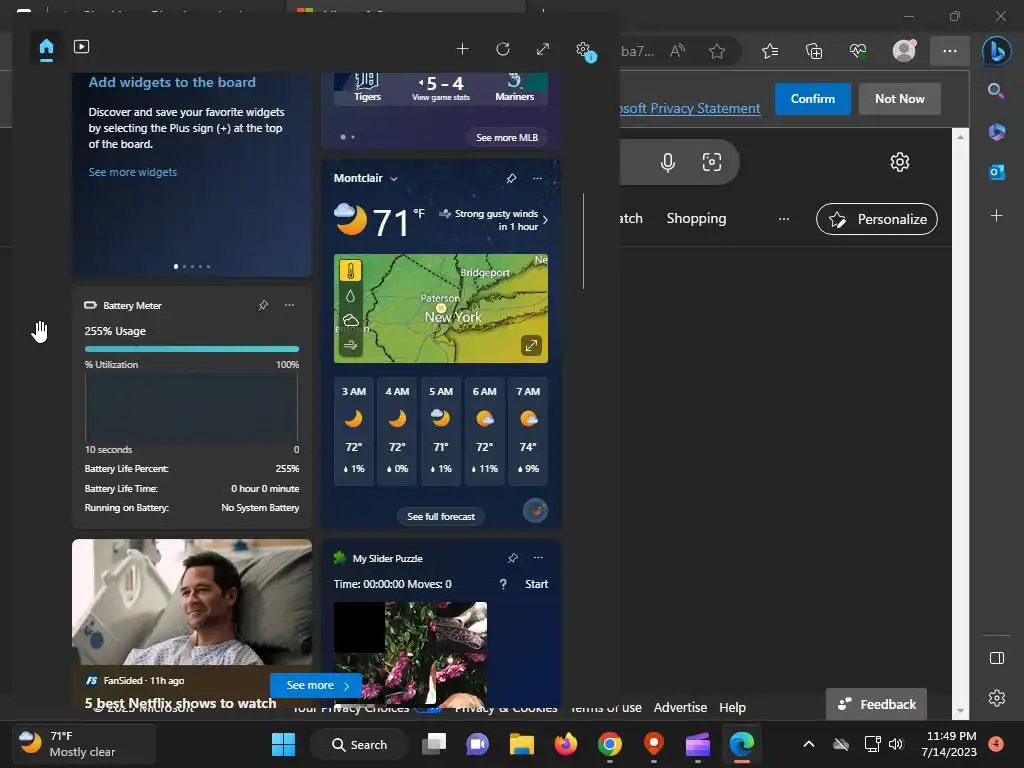Click the View game stats link
The height and width of the screenshot is (768, 1024).
pos(441,97)
